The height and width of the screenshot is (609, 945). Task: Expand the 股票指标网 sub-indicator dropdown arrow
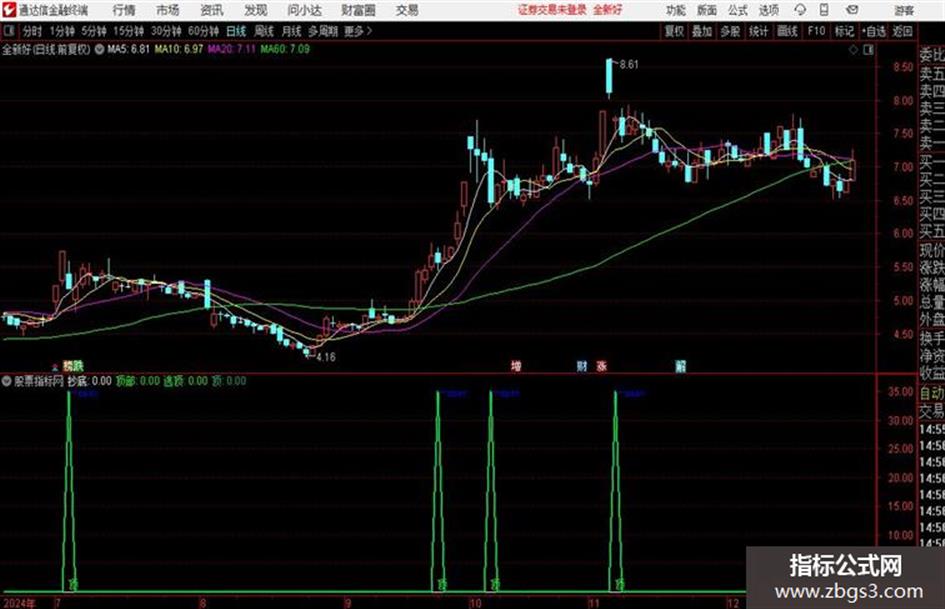(7, 381)
